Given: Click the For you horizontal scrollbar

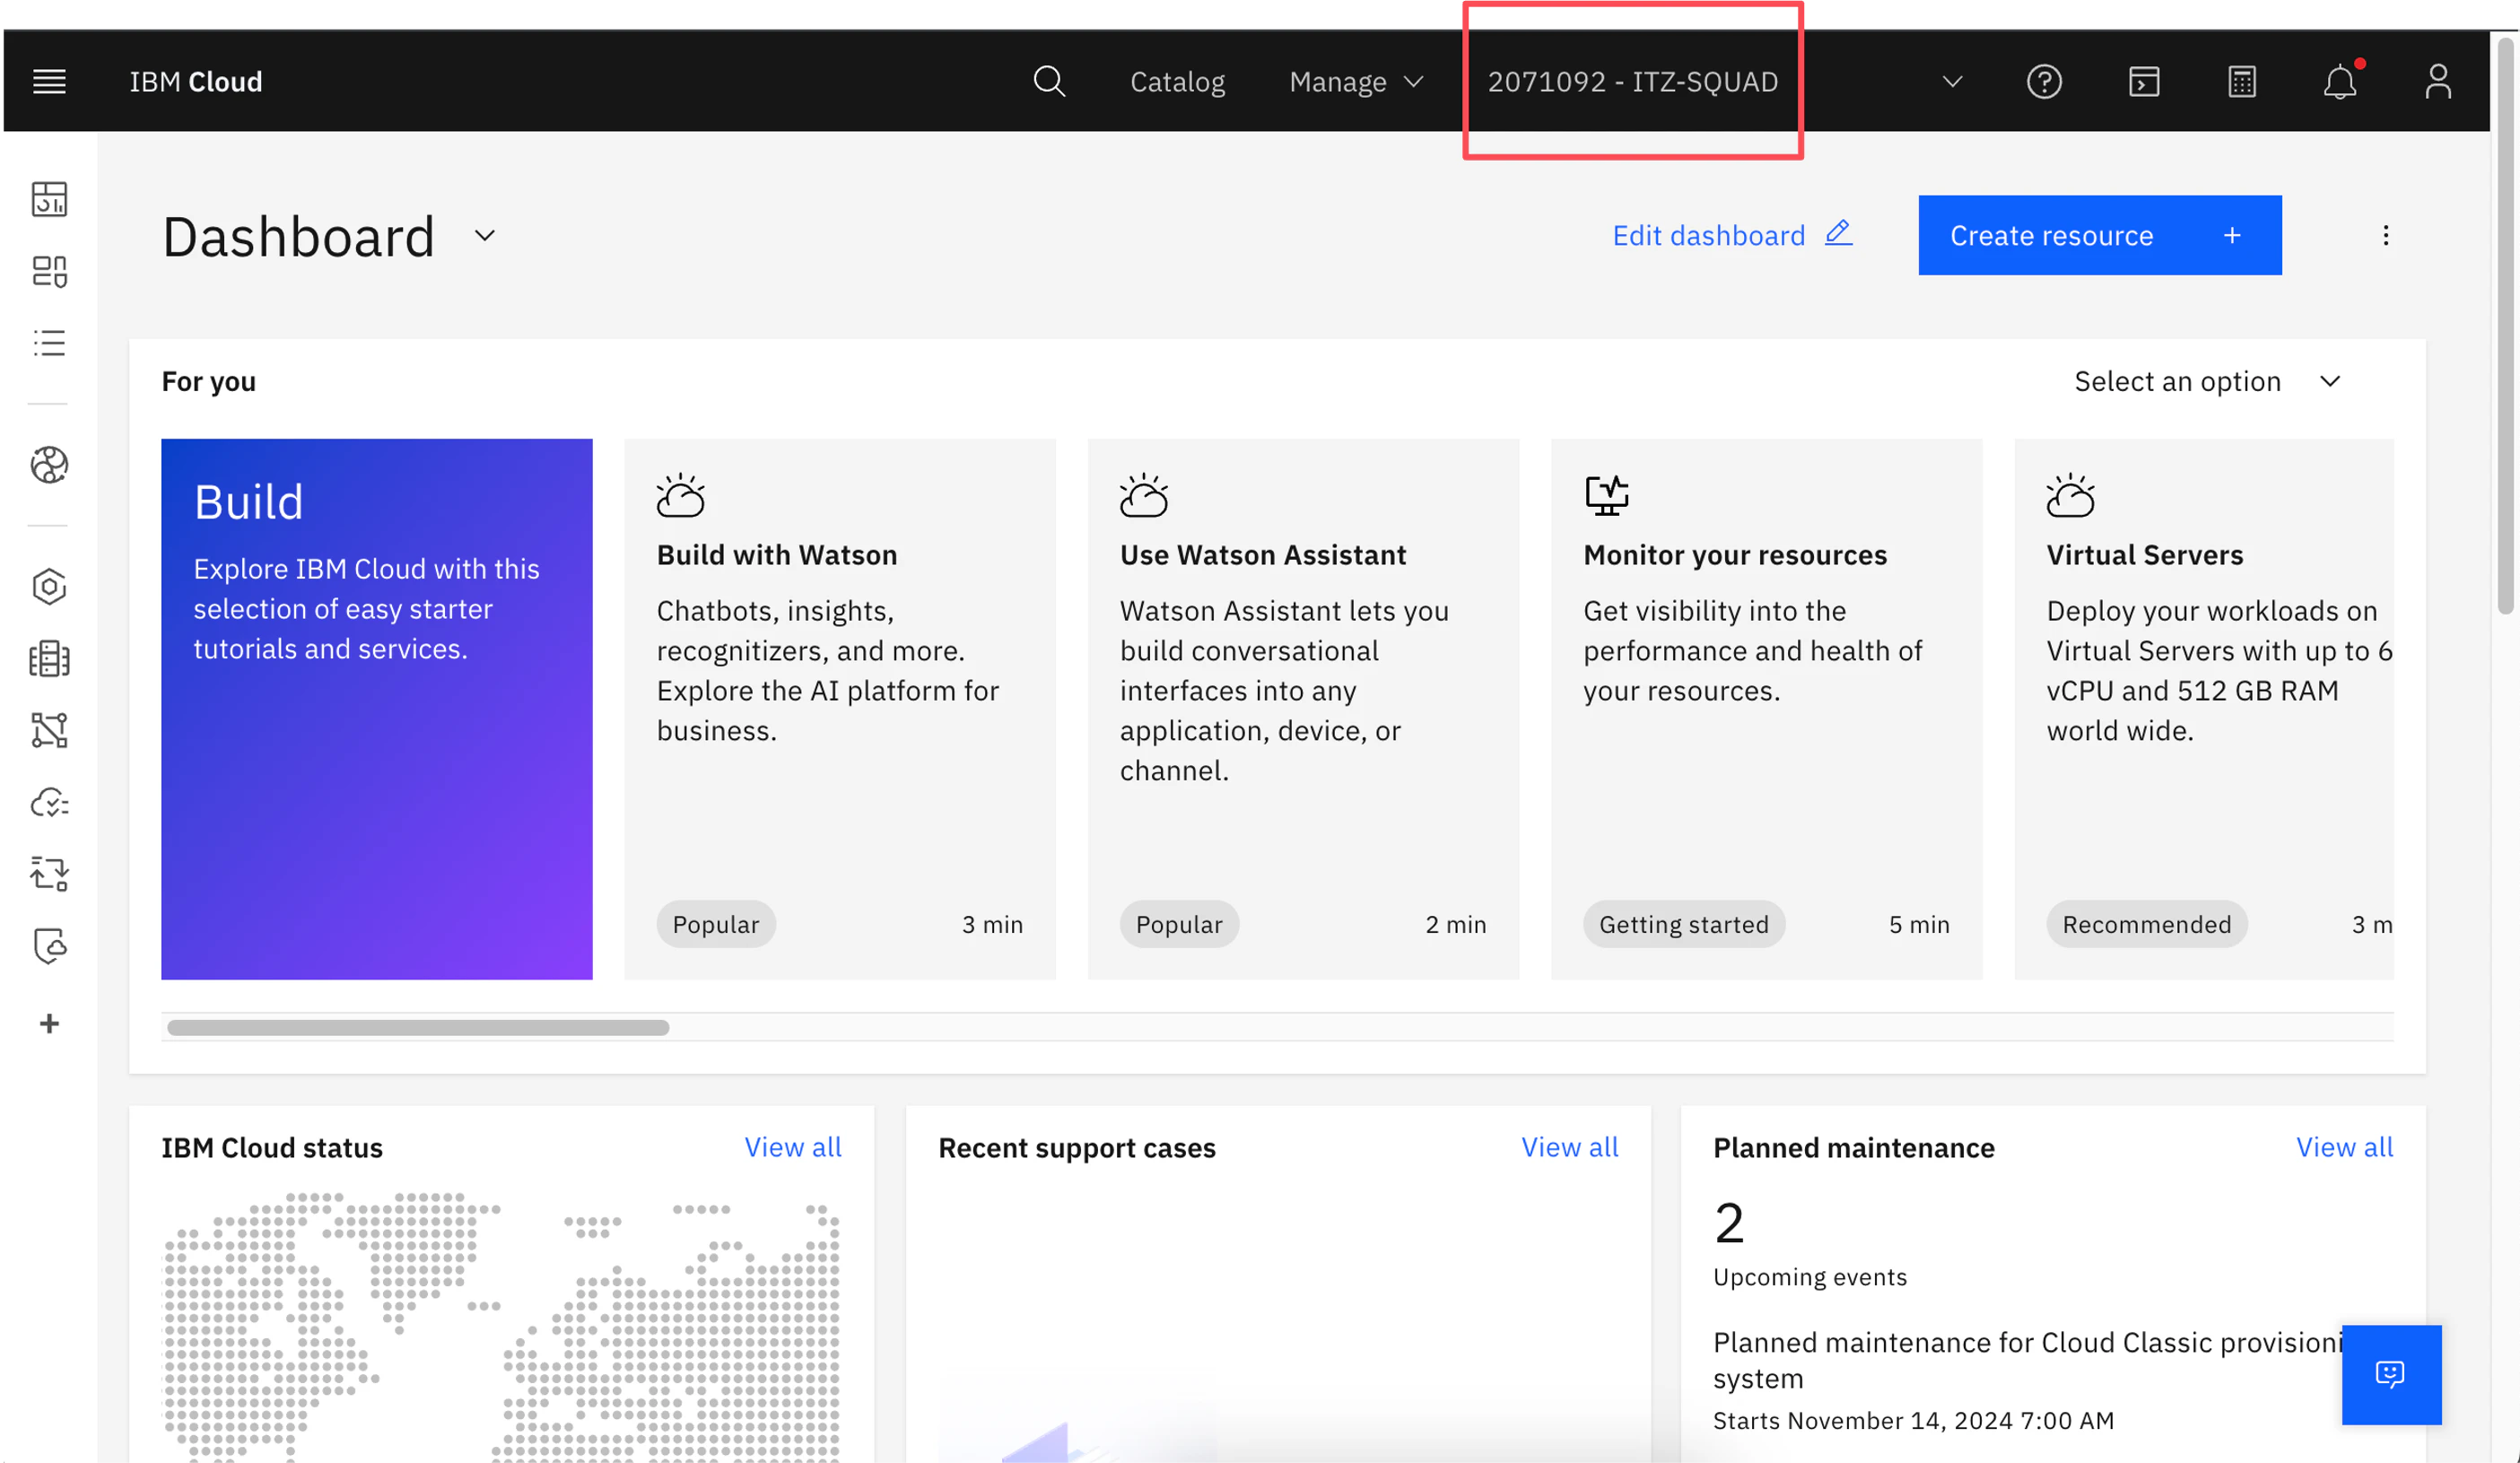Looking at the screenshot, I should click(x=418, y=1027).
